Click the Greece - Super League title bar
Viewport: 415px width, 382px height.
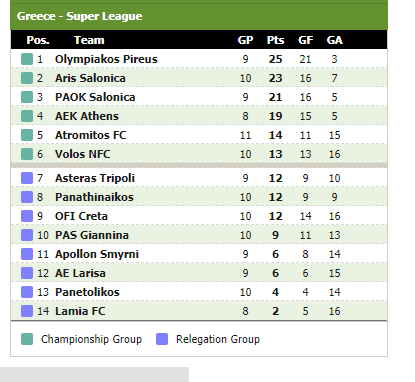[199, 16]
